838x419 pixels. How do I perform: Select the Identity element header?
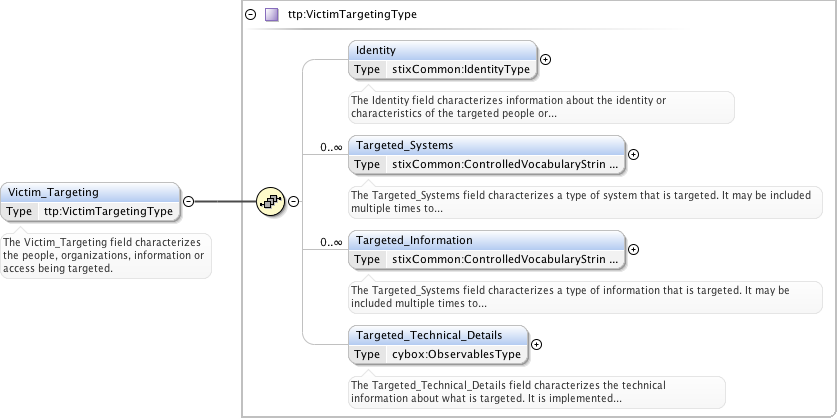coord(442,50)
